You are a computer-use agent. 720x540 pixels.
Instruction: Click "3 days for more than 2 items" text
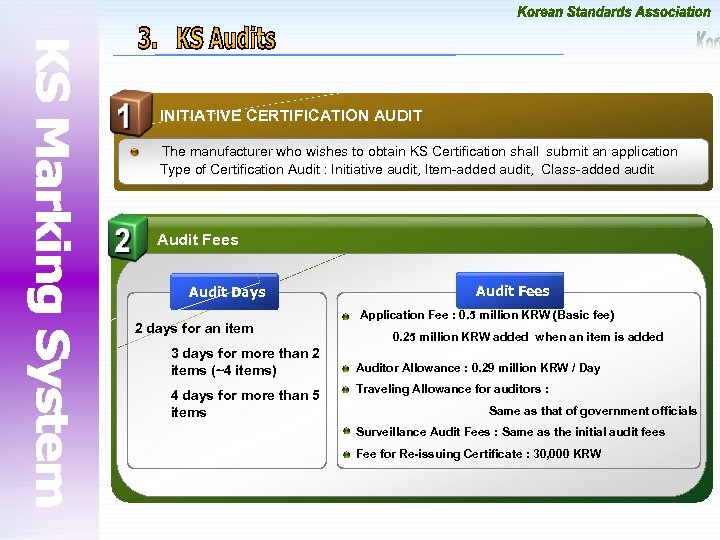245,361
